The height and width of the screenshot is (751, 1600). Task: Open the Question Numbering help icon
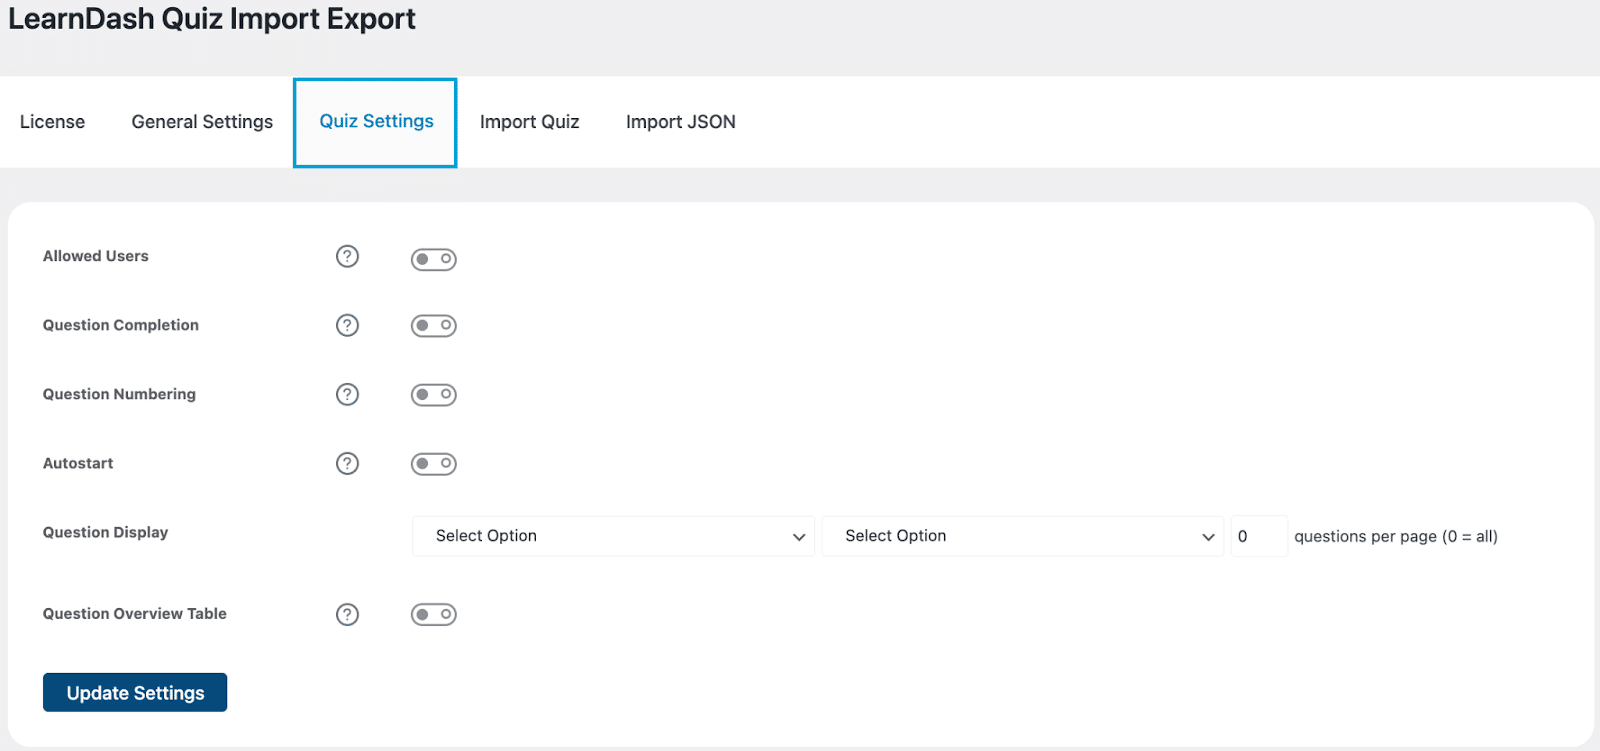(x=347, y=394)
